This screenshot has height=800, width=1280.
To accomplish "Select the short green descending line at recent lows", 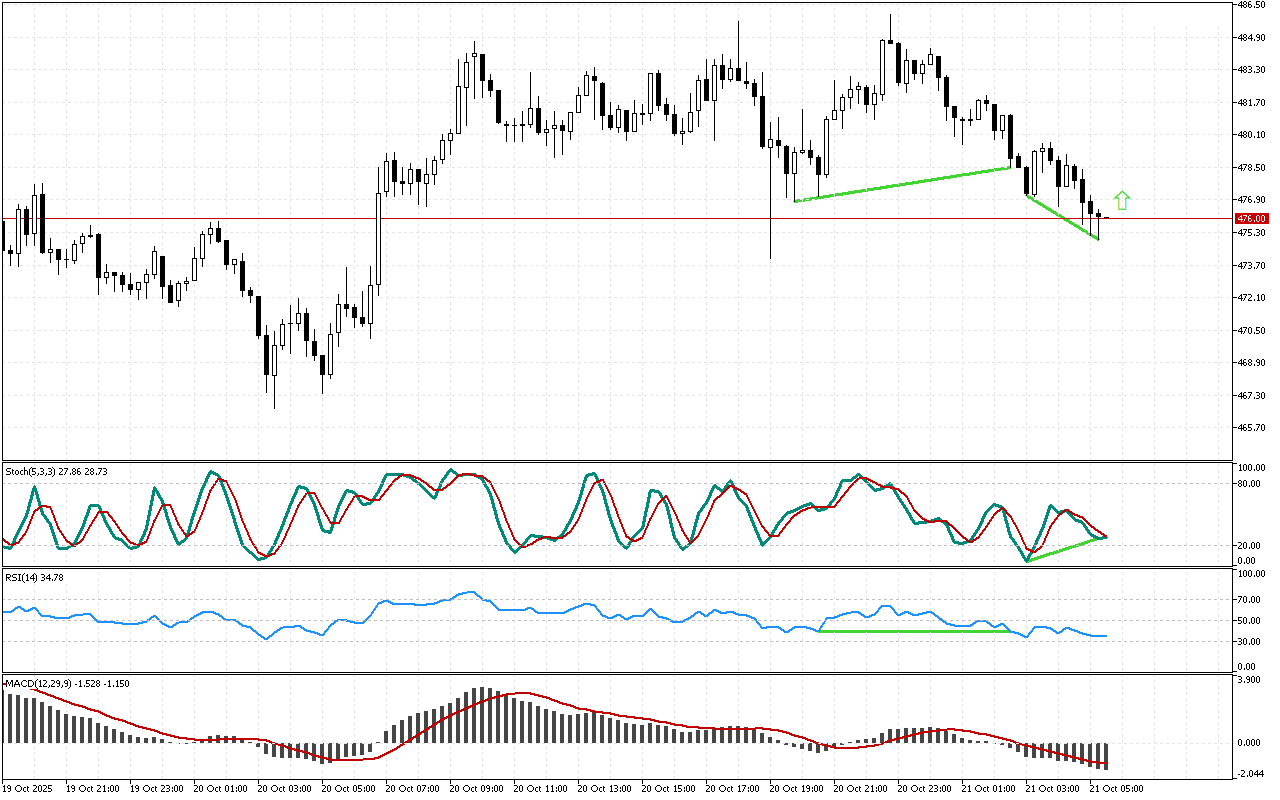I will [x=1062, y=217].
